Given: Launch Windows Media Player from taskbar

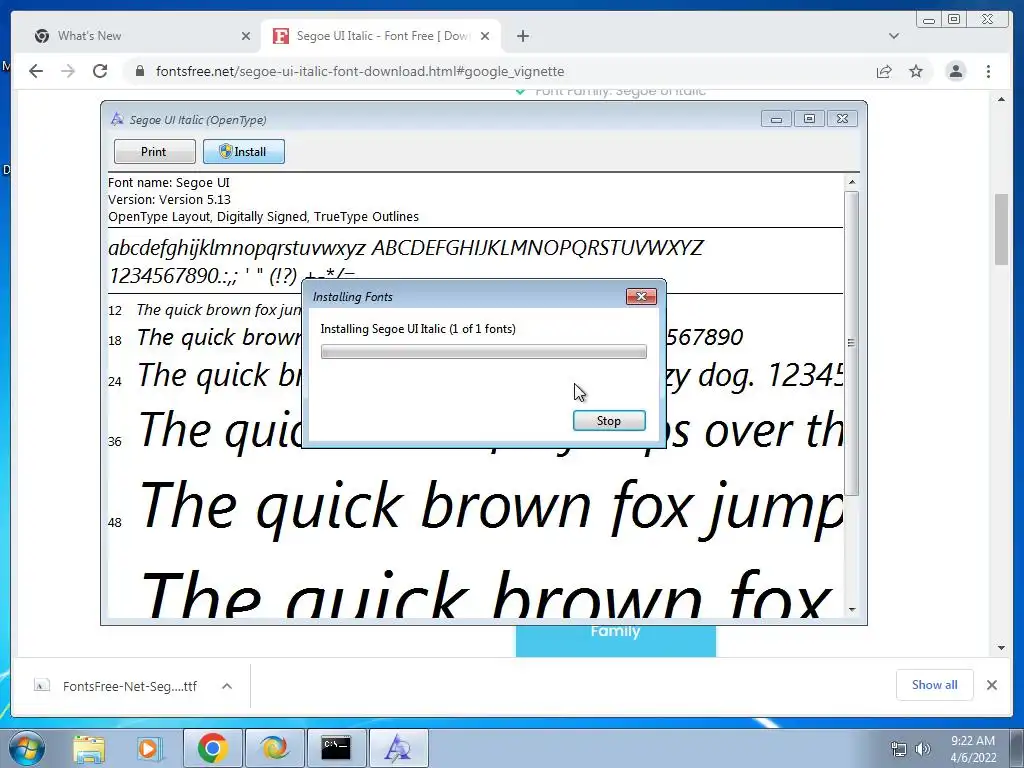Looking at the screenshot, I should tap(149, 748).
